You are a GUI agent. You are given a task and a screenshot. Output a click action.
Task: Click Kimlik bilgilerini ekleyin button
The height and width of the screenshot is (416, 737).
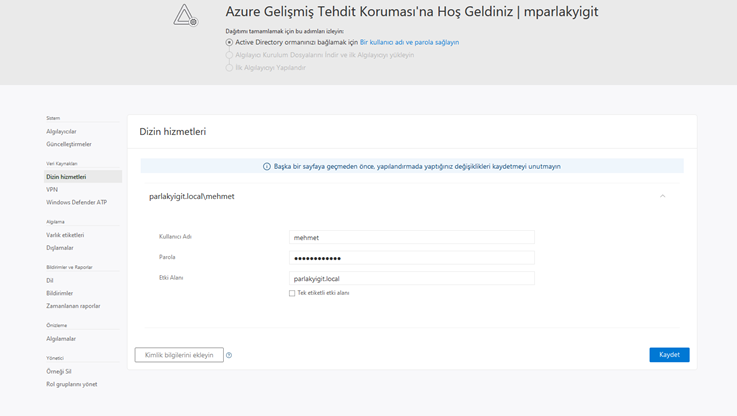point(179,355)
